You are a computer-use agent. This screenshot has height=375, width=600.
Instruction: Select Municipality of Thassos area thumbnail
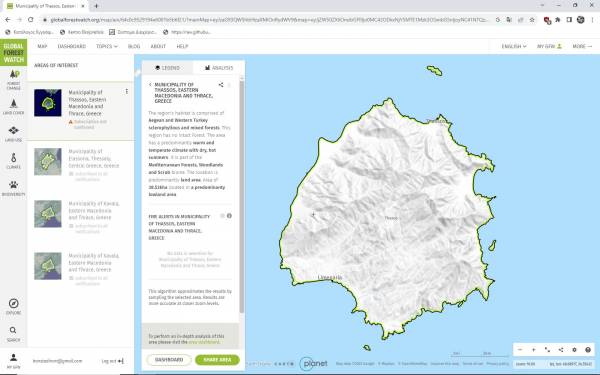click(x=47, y=103)
